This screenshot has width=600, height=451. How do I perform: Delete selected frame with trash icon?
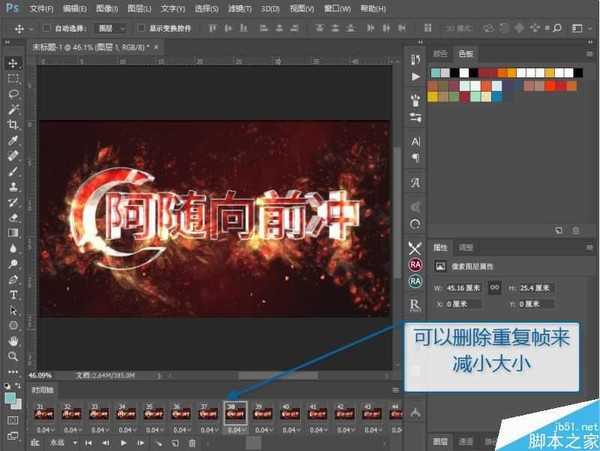point(192,442)
